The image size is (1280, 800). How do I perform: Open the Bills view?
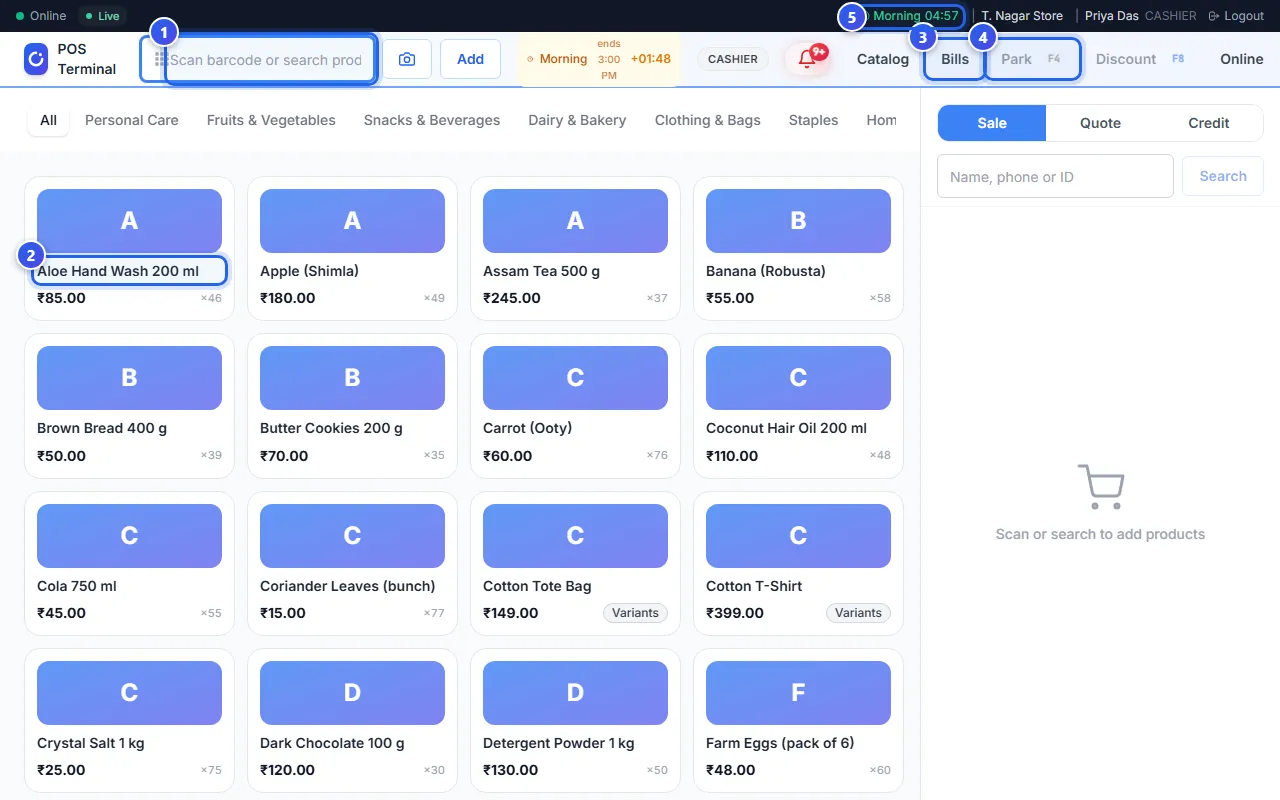(955, 59)
